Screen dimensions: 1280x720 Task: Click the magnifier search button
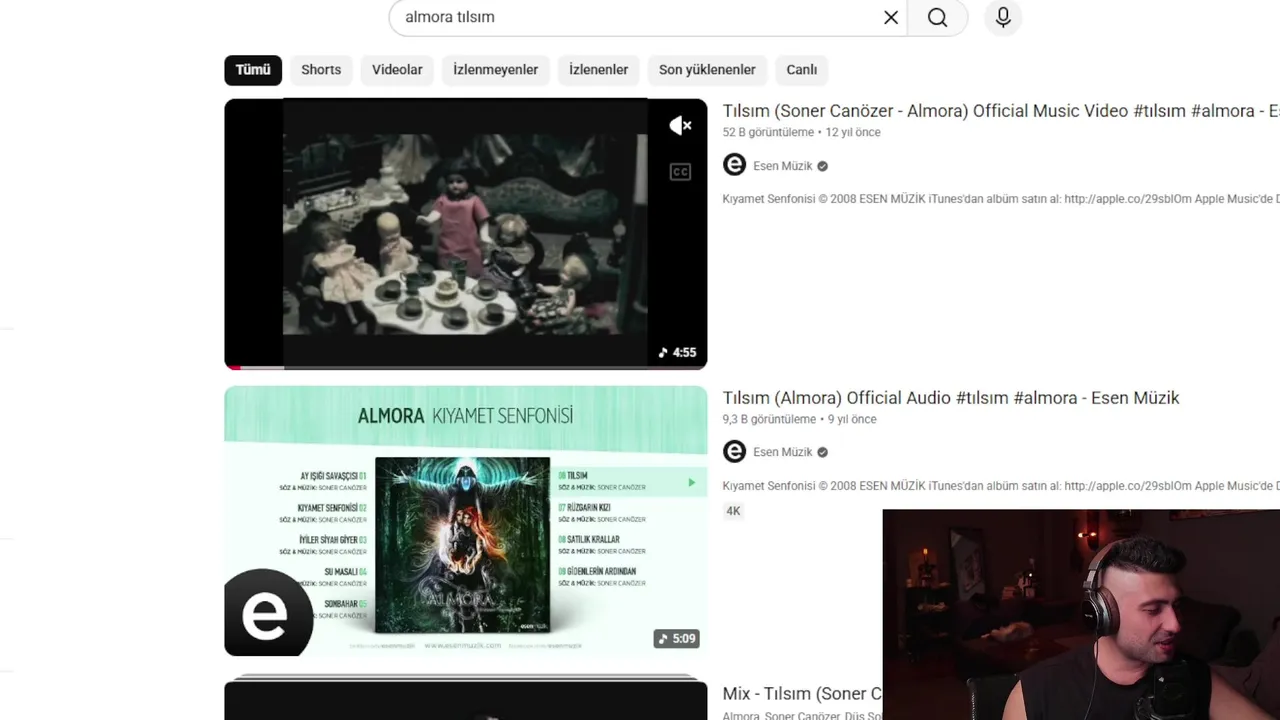point(937,17)
